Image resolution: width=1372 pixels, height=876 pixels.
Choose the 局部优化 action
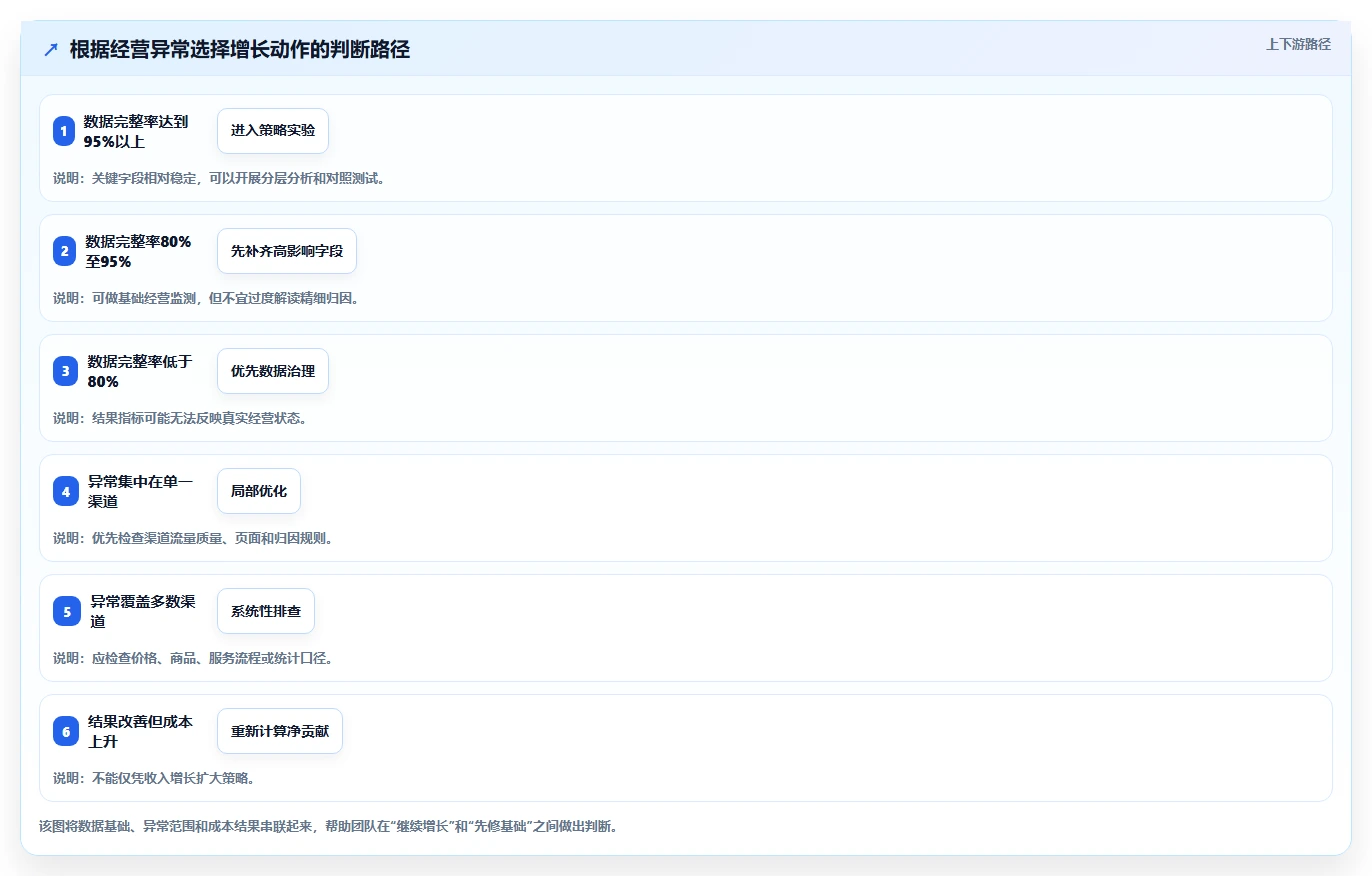pos(259,491)
